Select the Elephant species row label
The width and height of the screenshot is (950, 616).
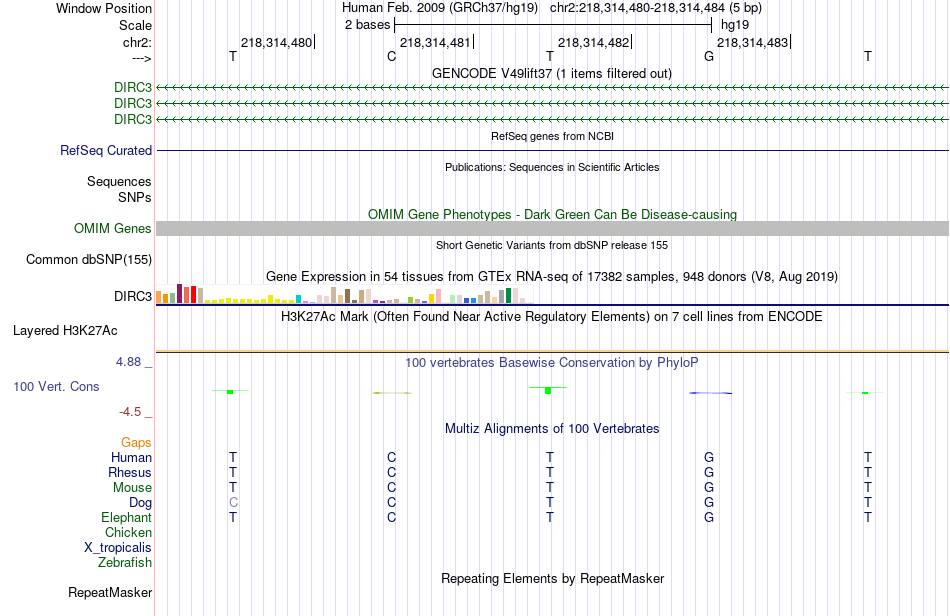click(126, 517)
